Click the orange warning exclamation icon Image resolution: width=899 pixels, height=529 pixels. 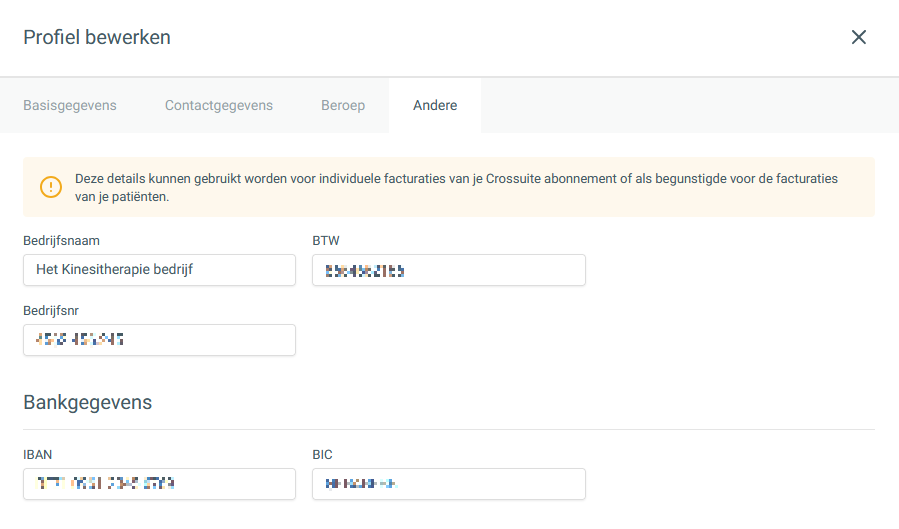pos(51,187)
